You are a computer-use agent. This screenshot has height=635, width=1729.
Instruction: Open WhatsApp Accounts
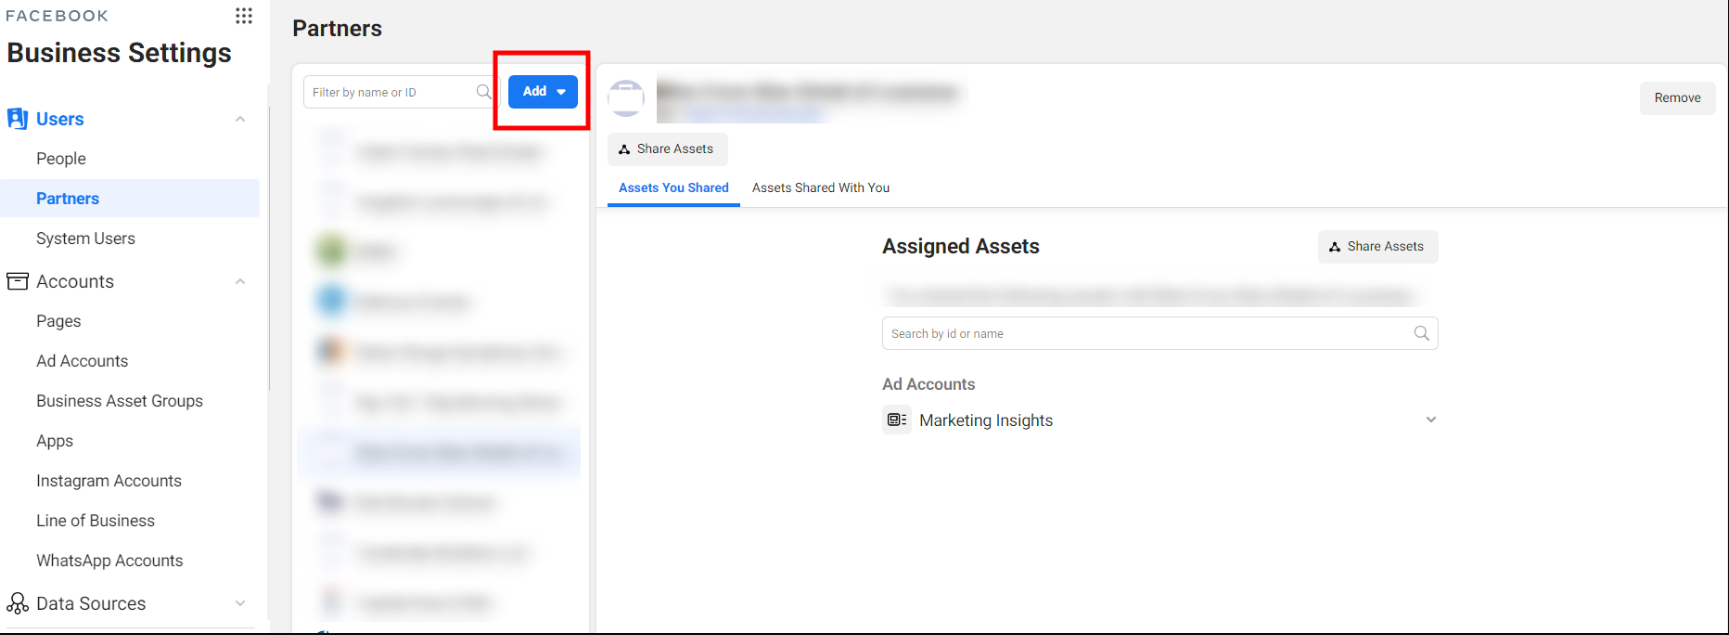coord(110,561)
